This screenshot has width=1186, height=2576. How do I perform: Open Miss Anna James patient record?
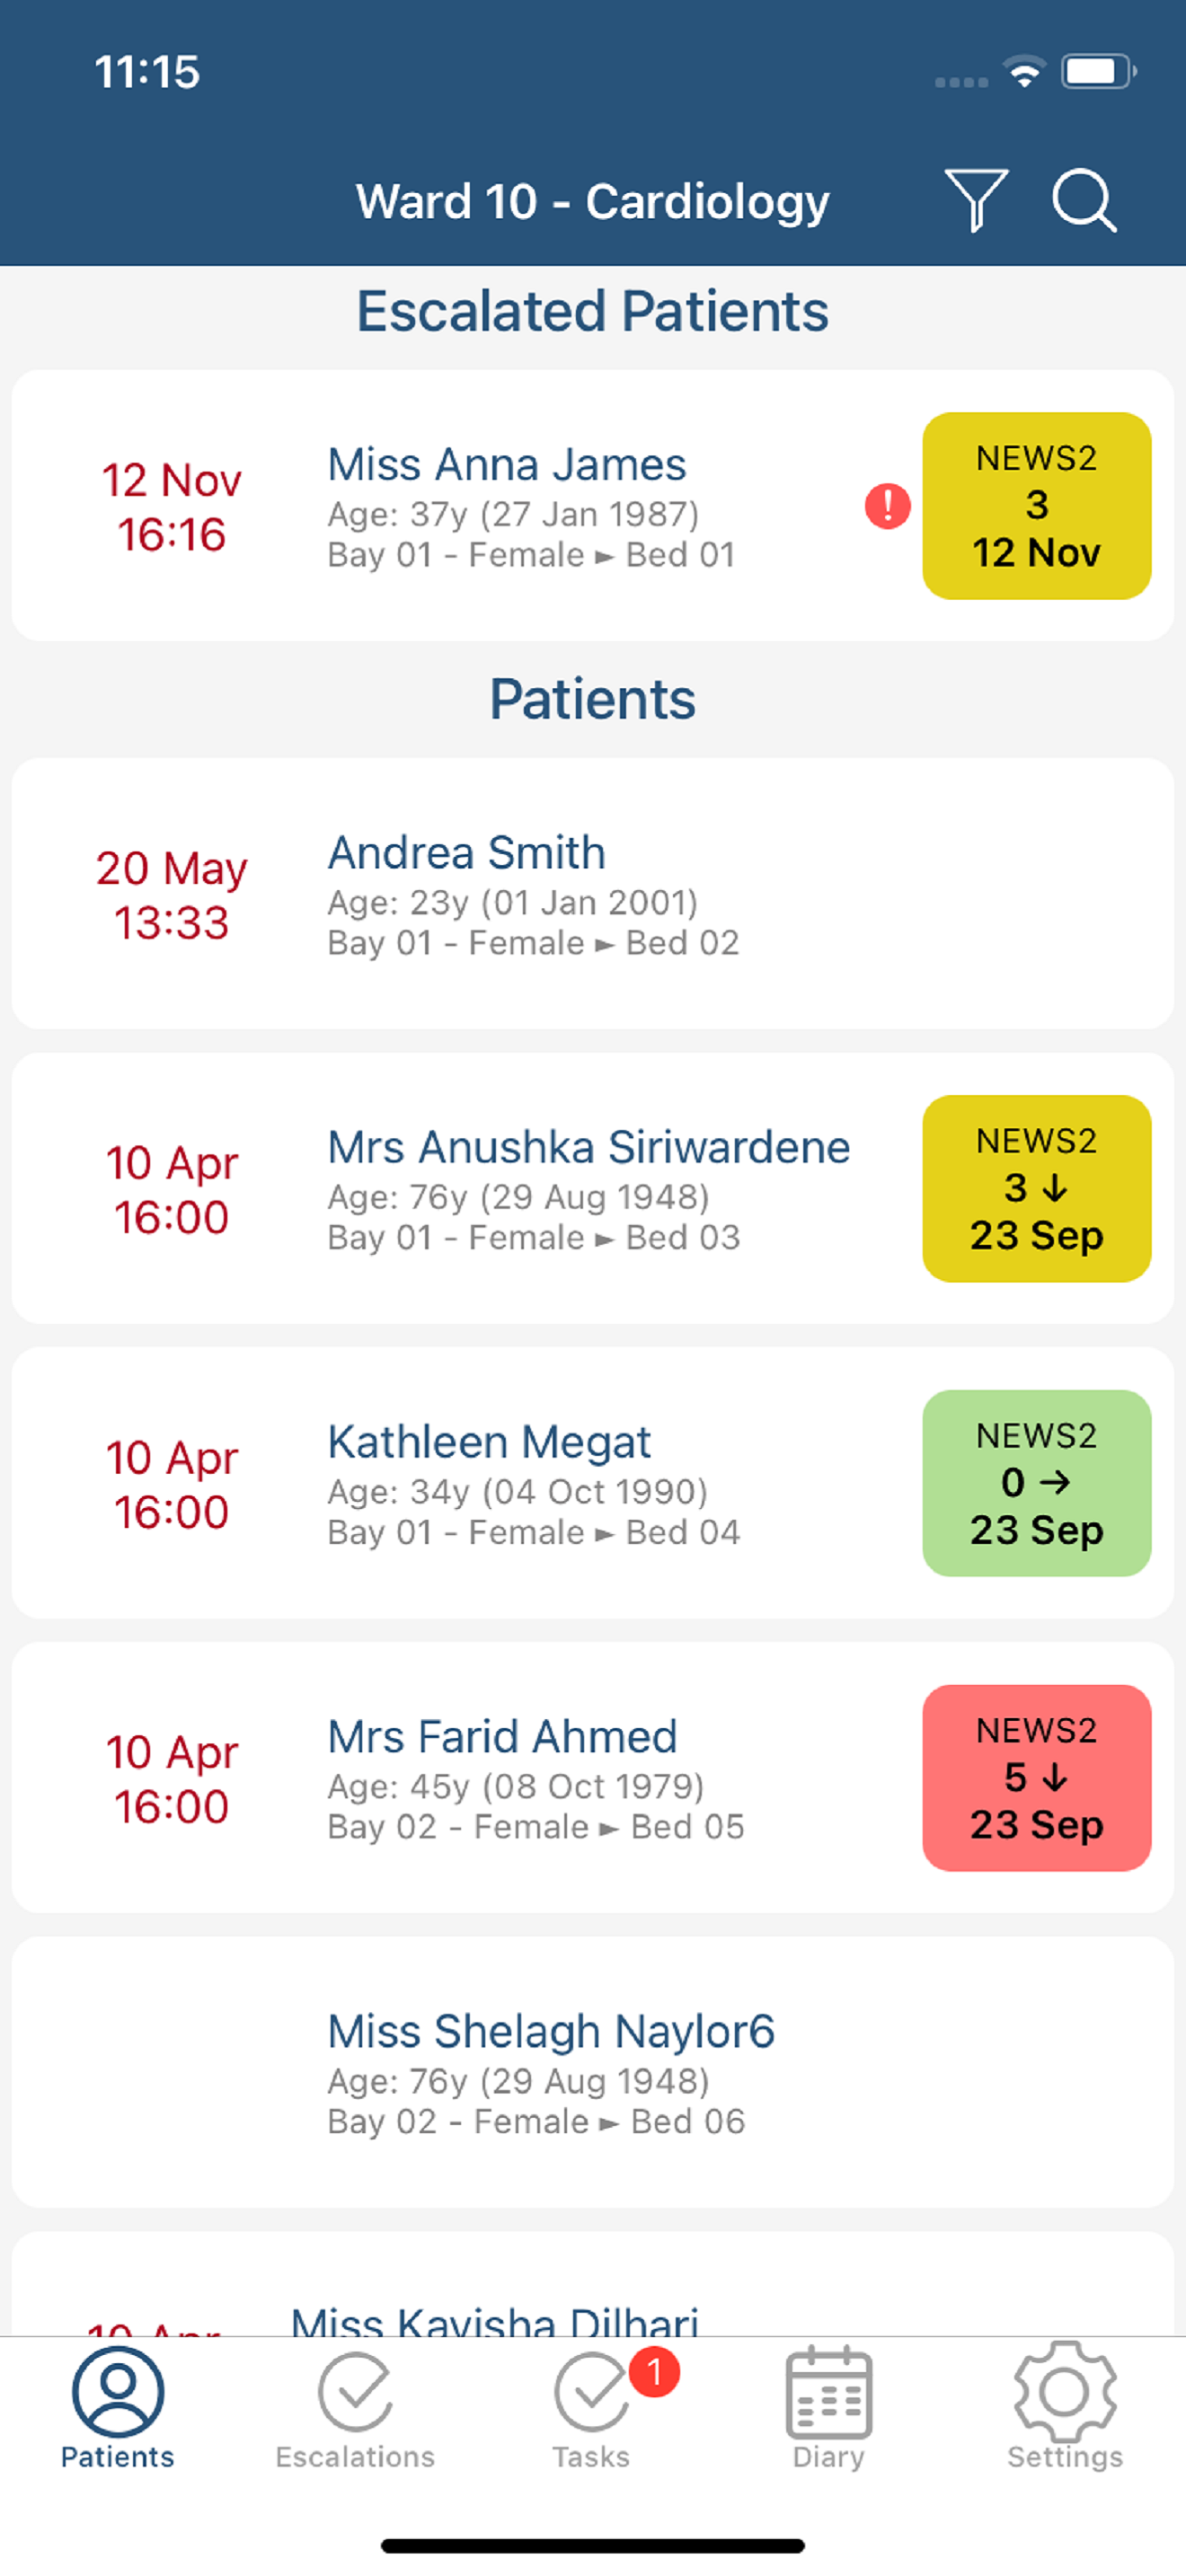point(593,506)
